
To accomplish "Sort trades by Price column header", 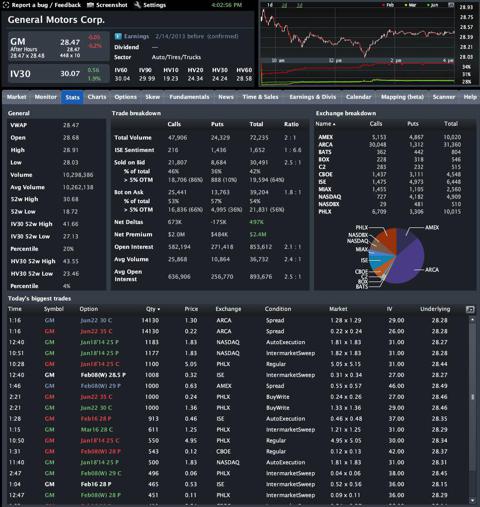I will coord(191,309).
